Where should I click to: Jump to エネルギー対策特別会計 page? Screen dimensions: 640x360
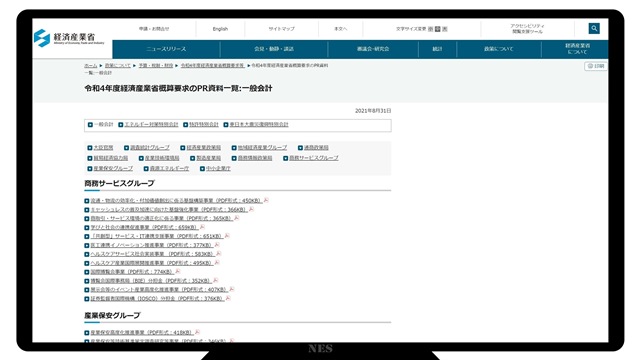[x=151, y=124]
